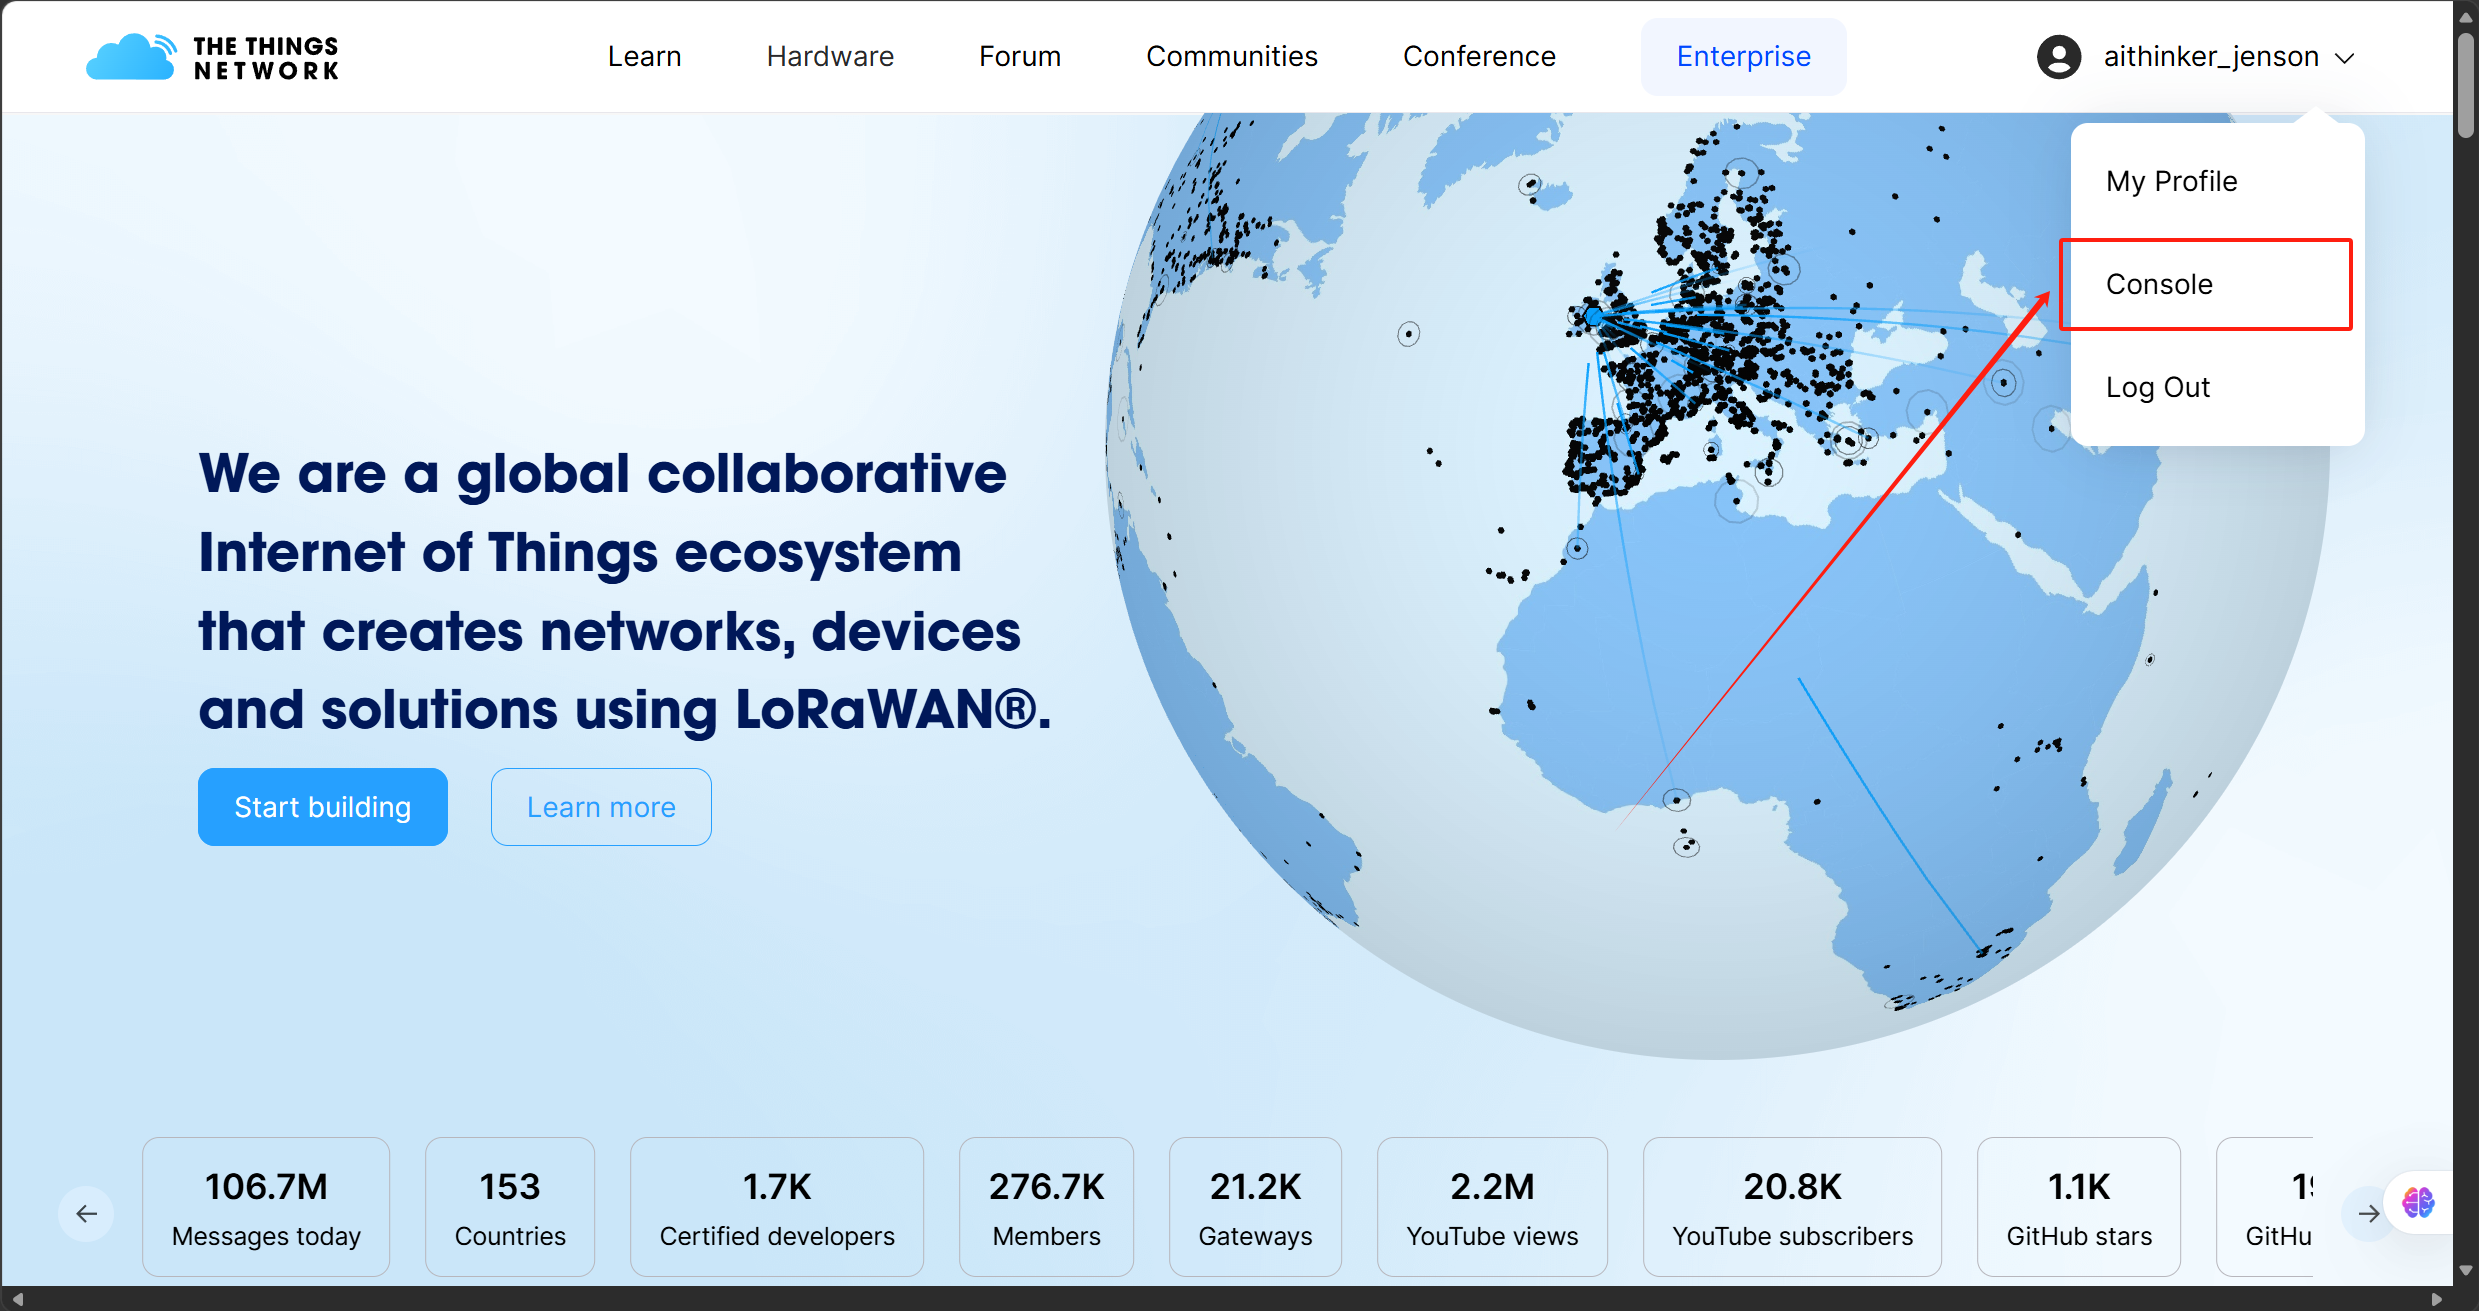This screenshot has height=1311, width=2479.
Task: Click the brain assistant icon
Action: point(2418,1202)
